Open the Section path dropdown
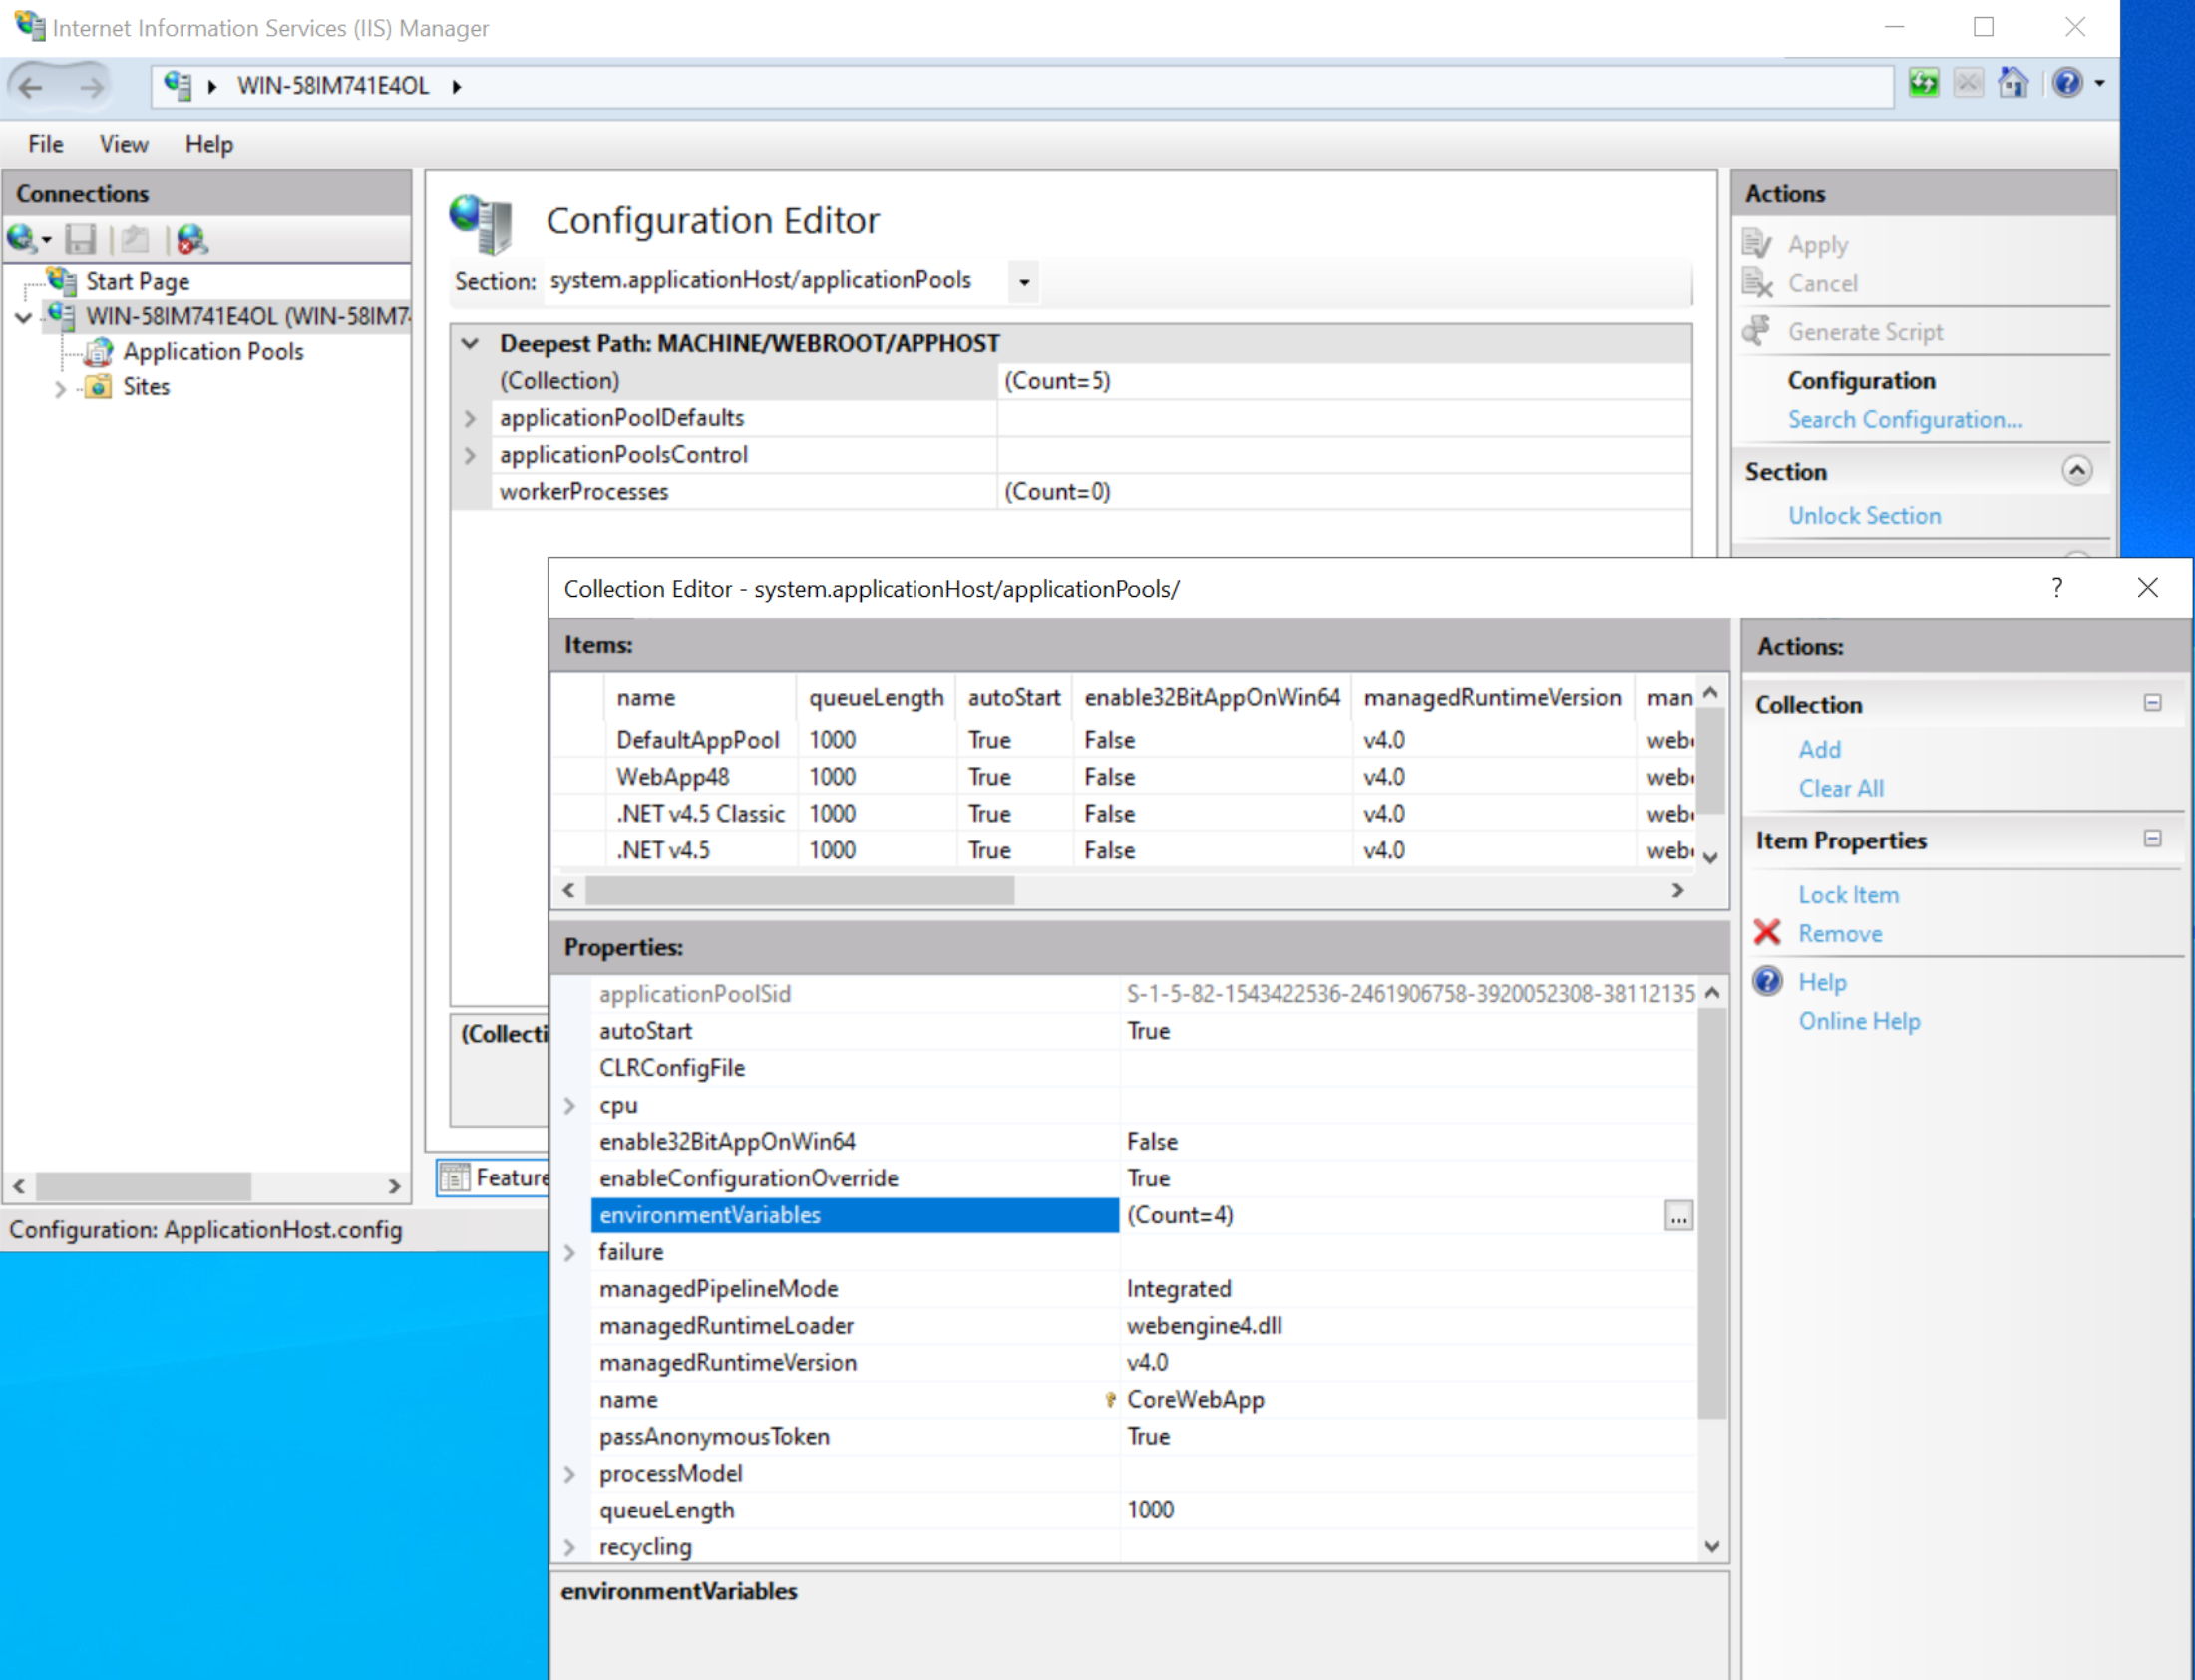This screenshot has height=1680, width=2195. (1024, 282)
